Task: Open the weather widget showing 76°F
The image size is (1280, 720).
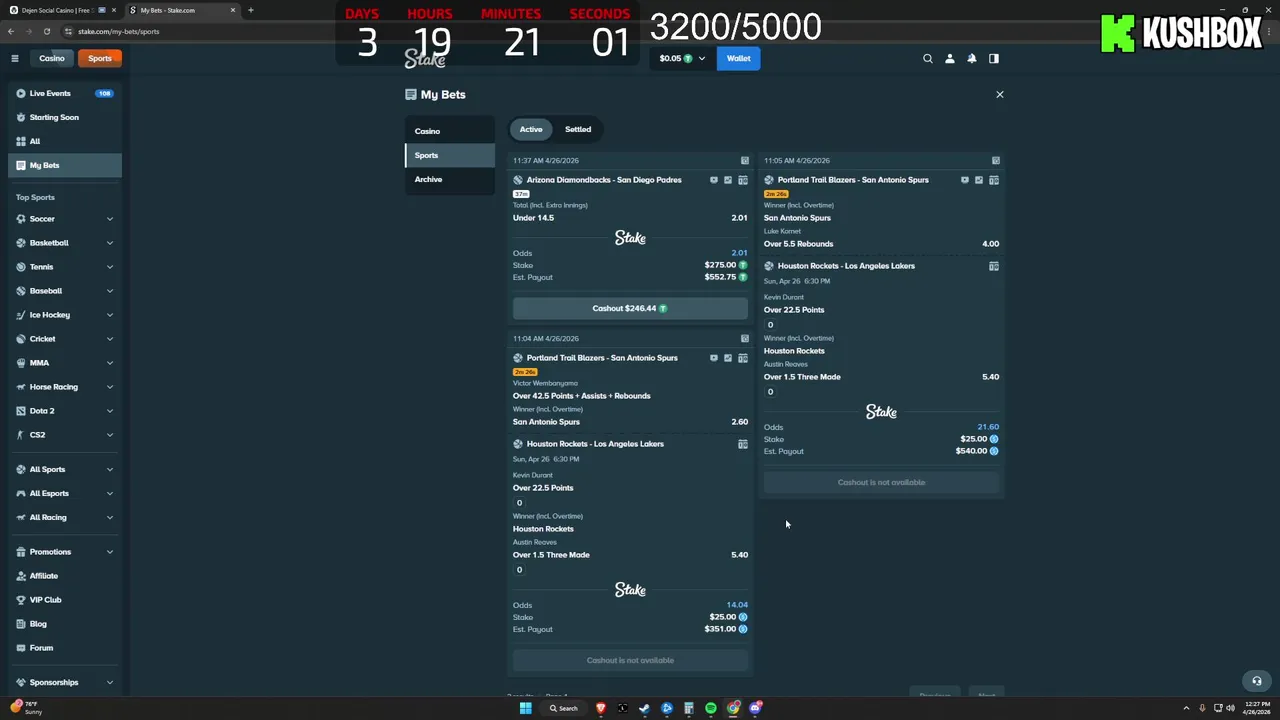Action: click(x=26, y=708)
